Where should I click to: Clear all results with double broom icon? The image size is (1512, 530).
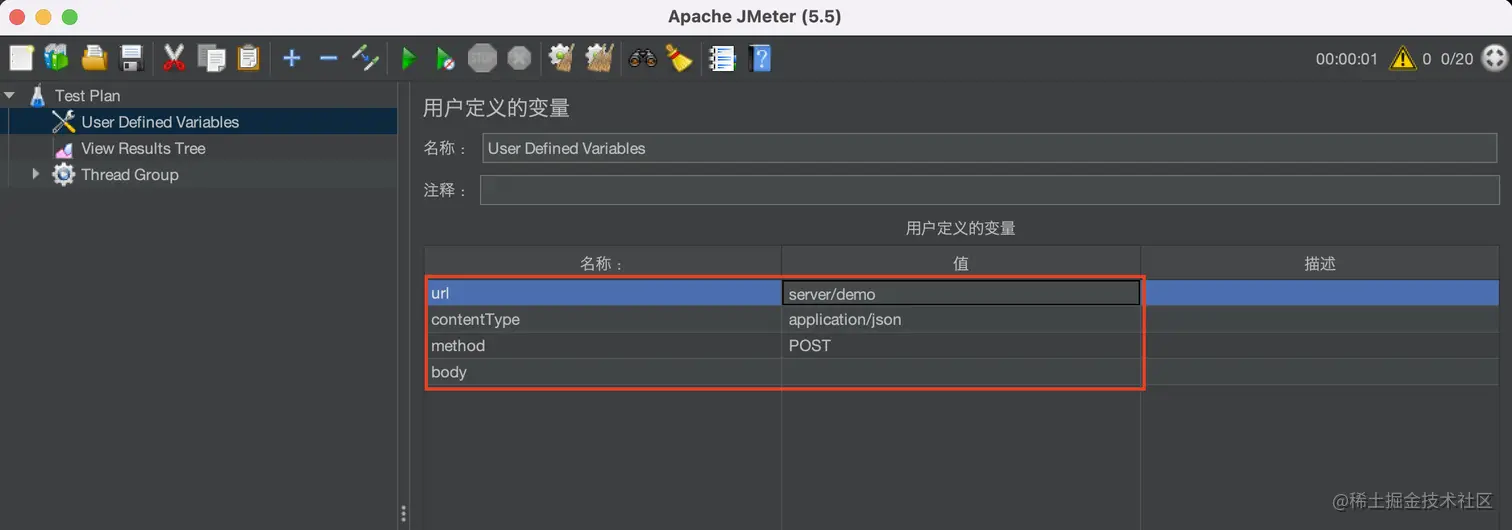[x=599, y=59]
